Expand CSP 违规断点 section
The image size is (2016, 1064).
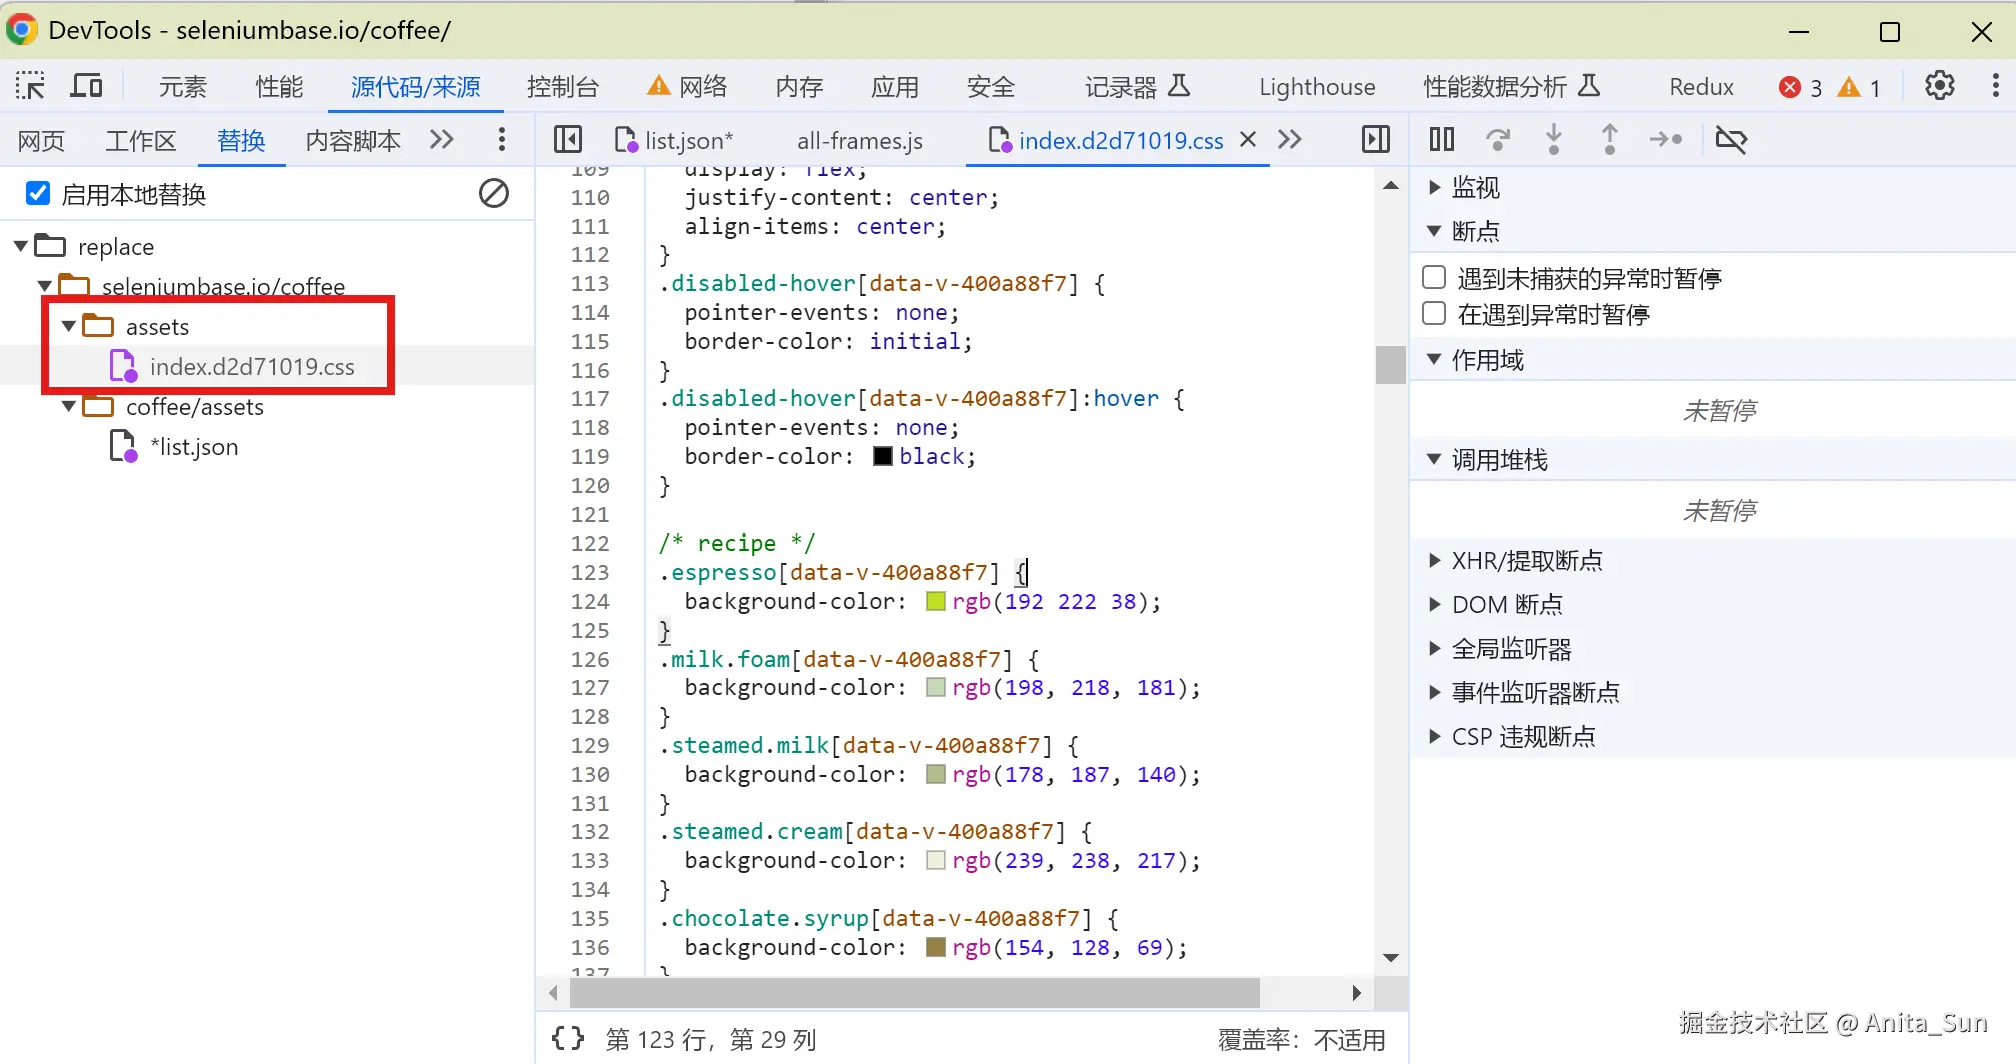pyautogui.click(x=1434, y=736)
